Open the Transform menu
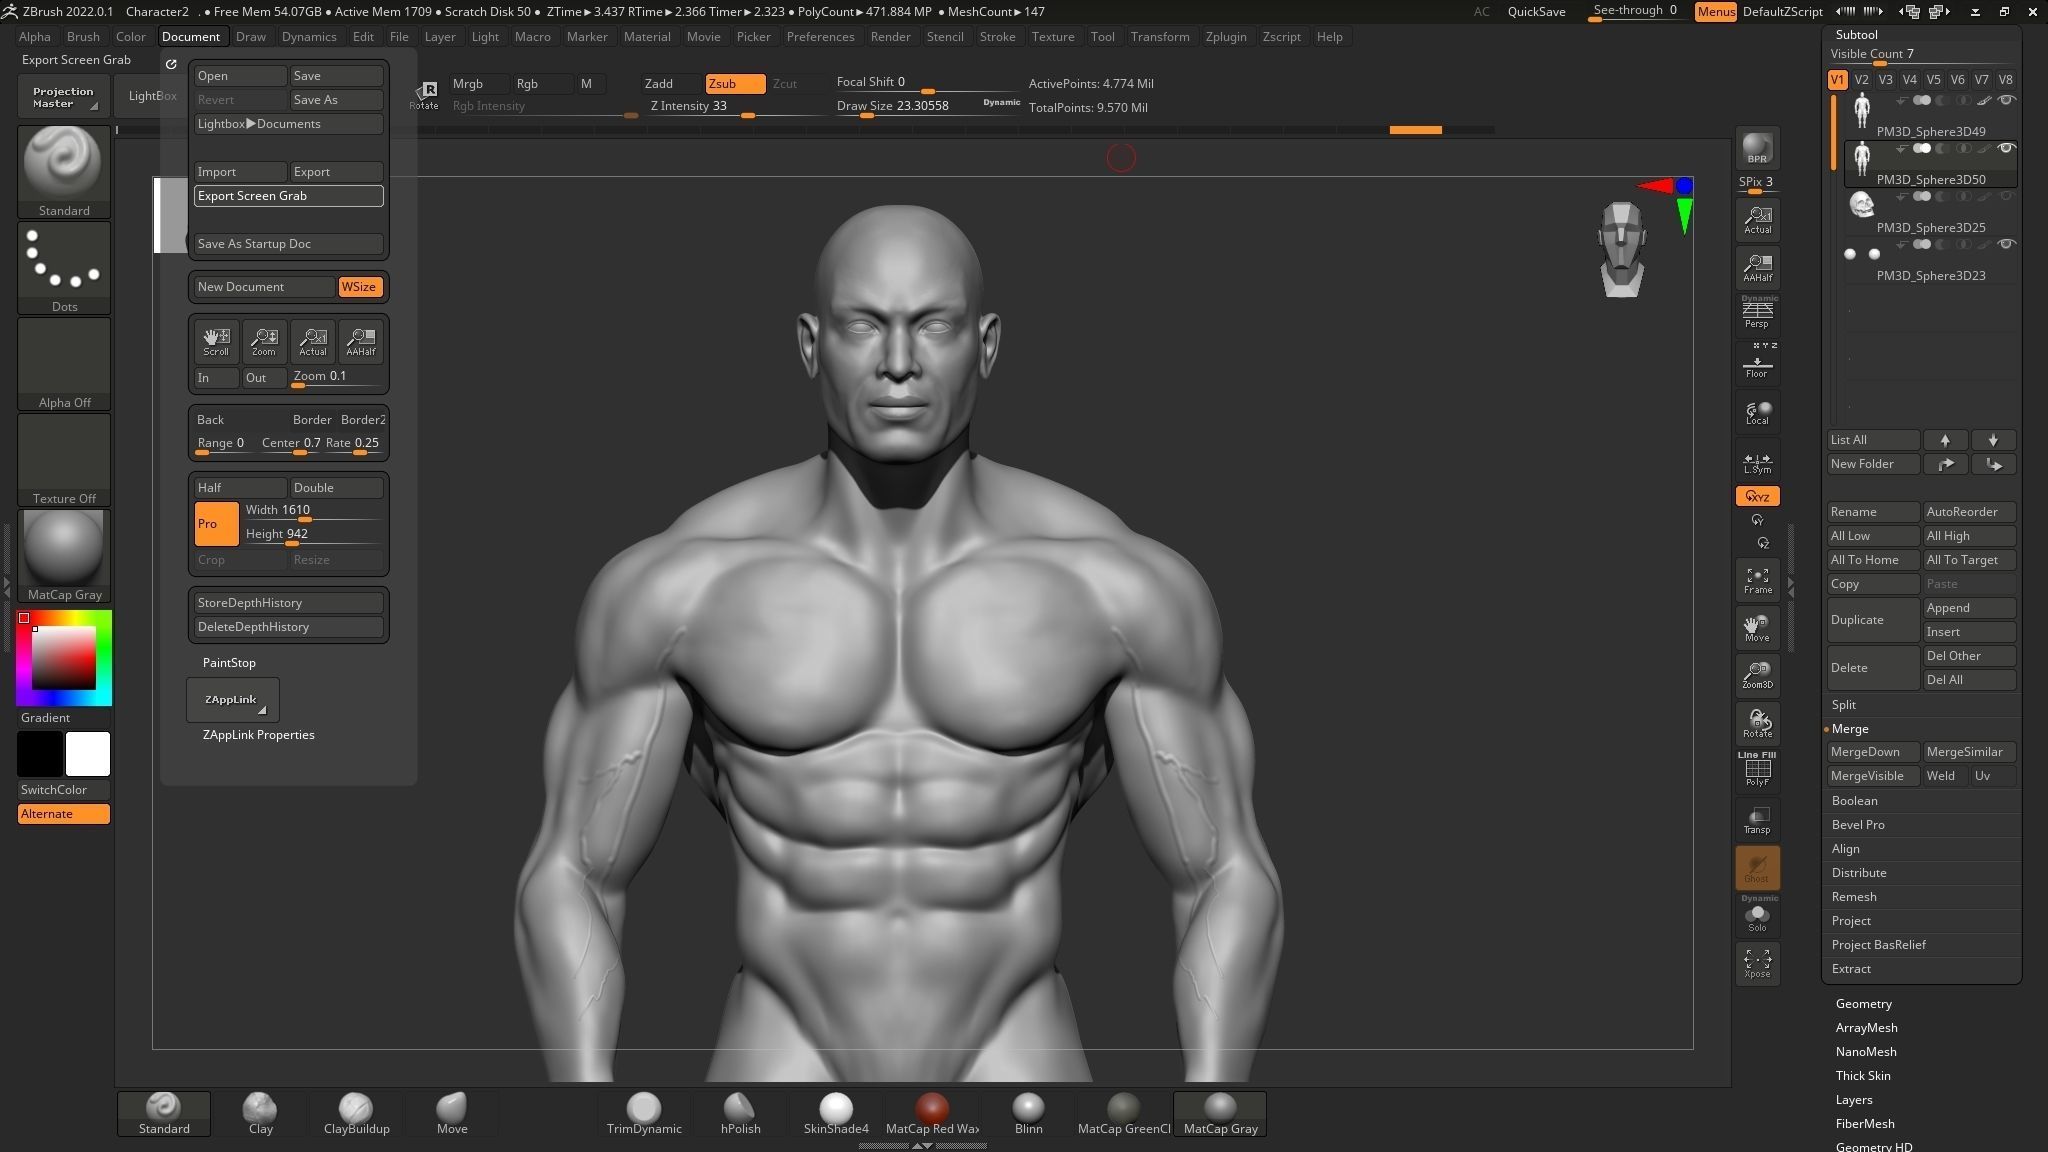This screenshot has height=1152, width=2048. (1160, 37)
